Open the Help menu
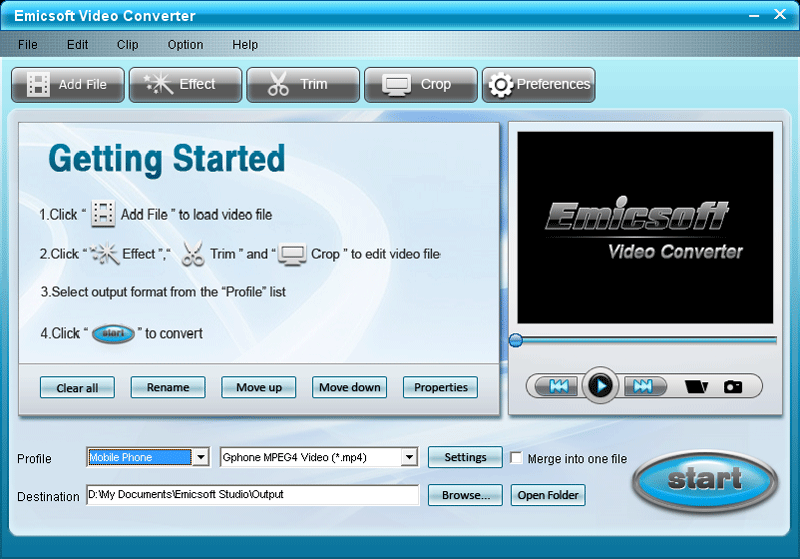800x559 pixels. coord(245,45)
